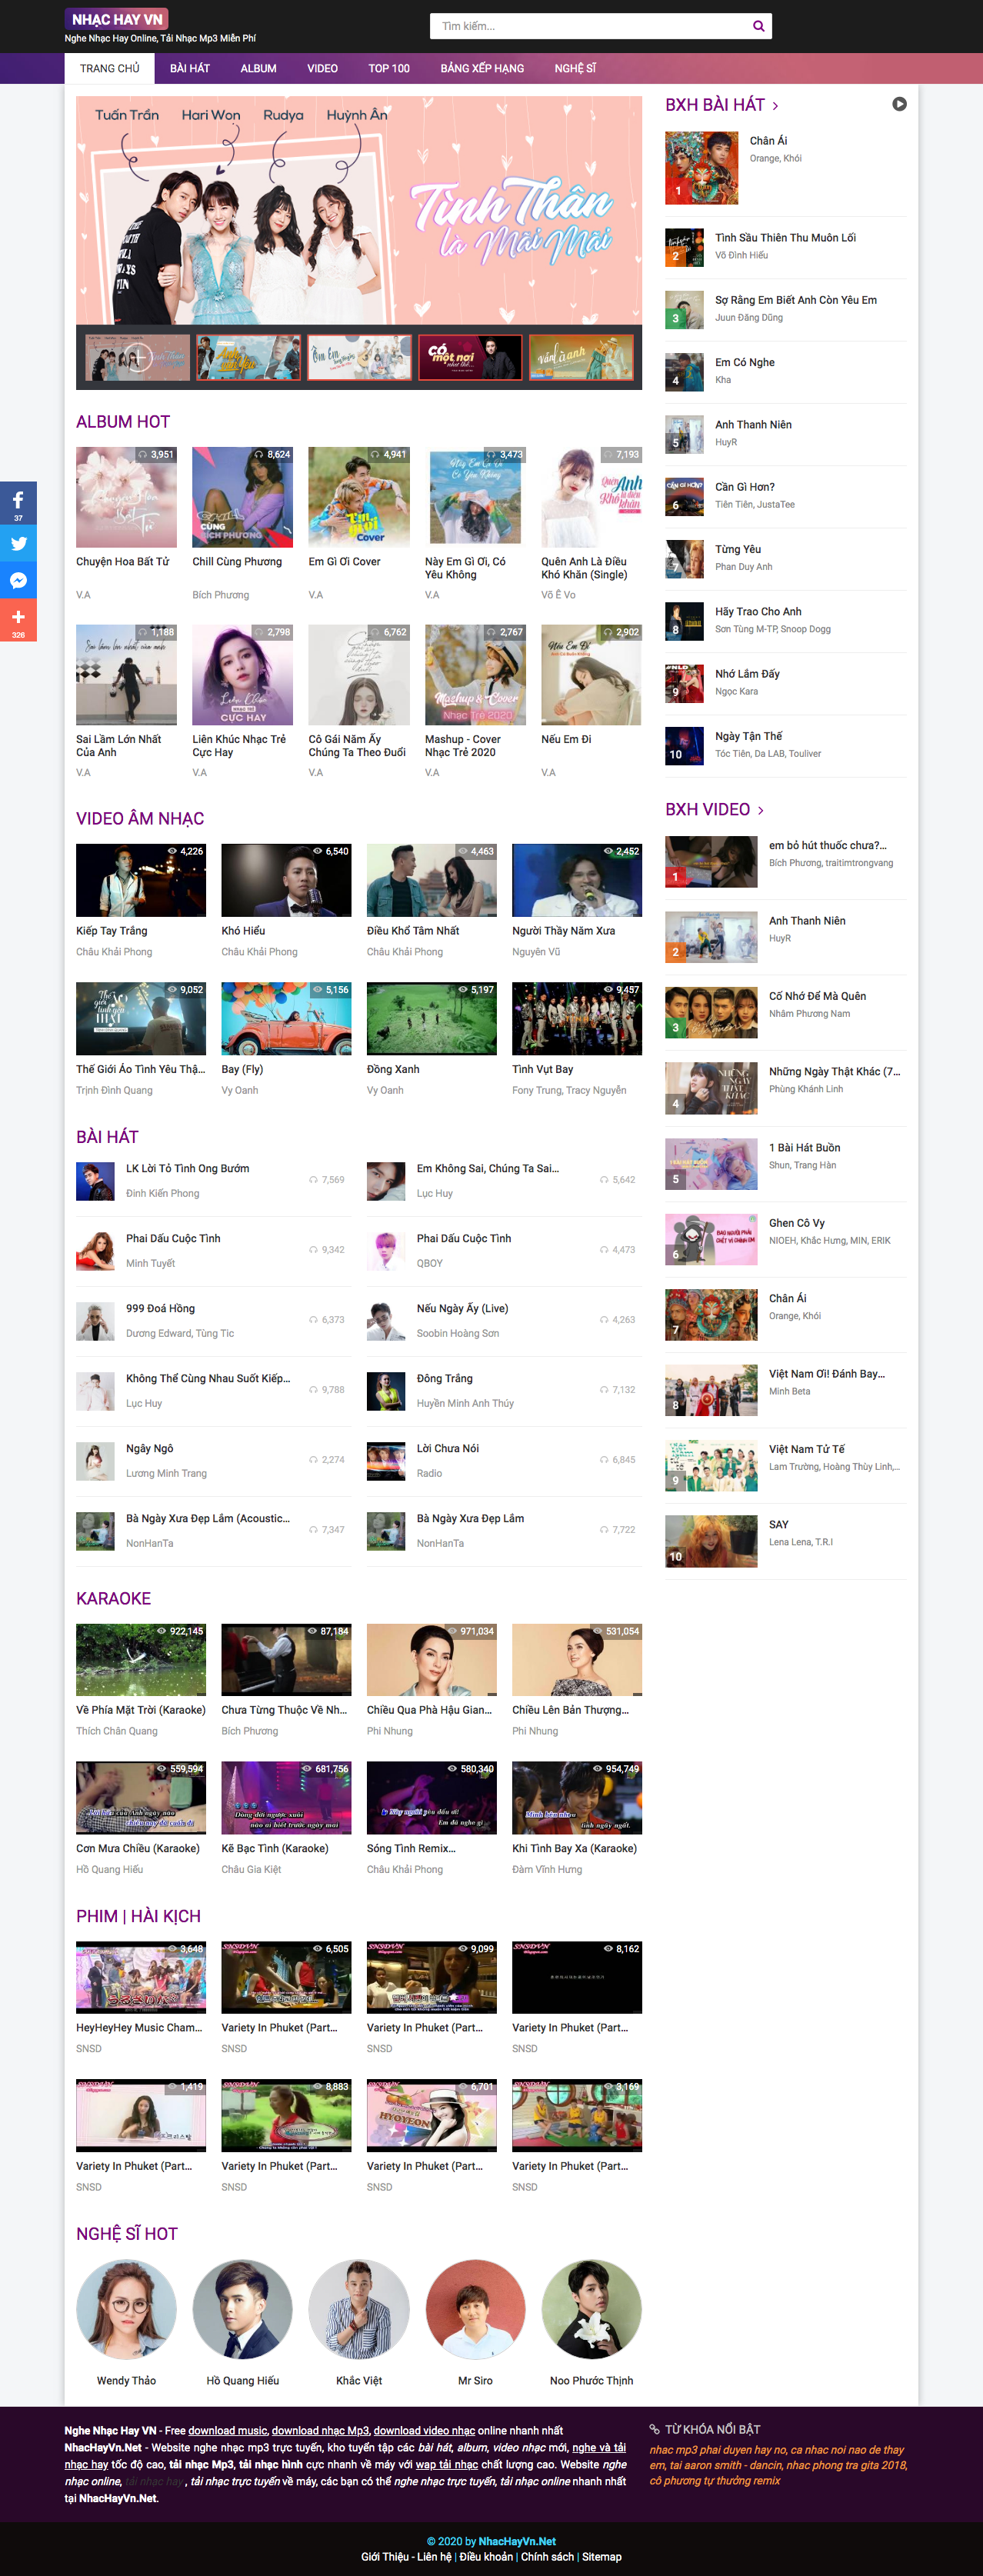Type in the Tìm kiếm search box
The height and width of the screenshot is (2576, 983).
click(x=590, y=26)
